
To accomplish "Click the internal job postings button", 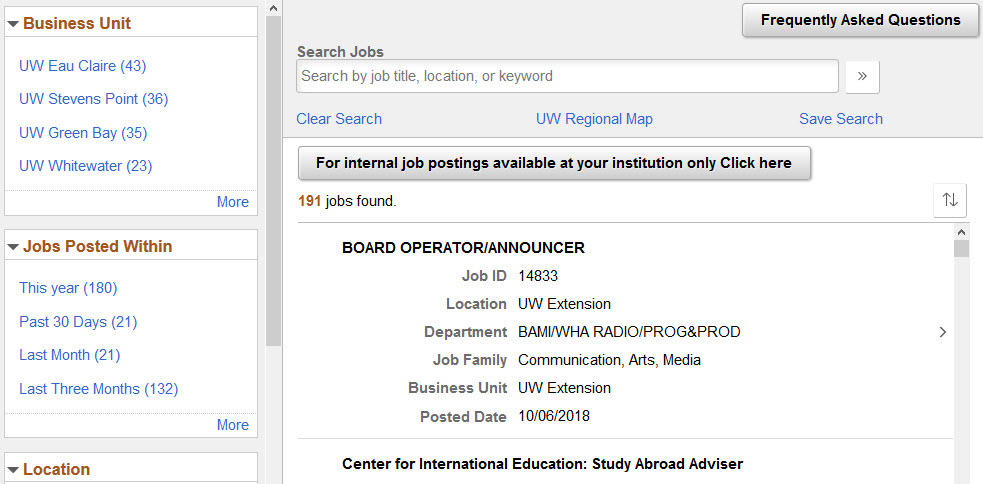I will click(554, 163).
